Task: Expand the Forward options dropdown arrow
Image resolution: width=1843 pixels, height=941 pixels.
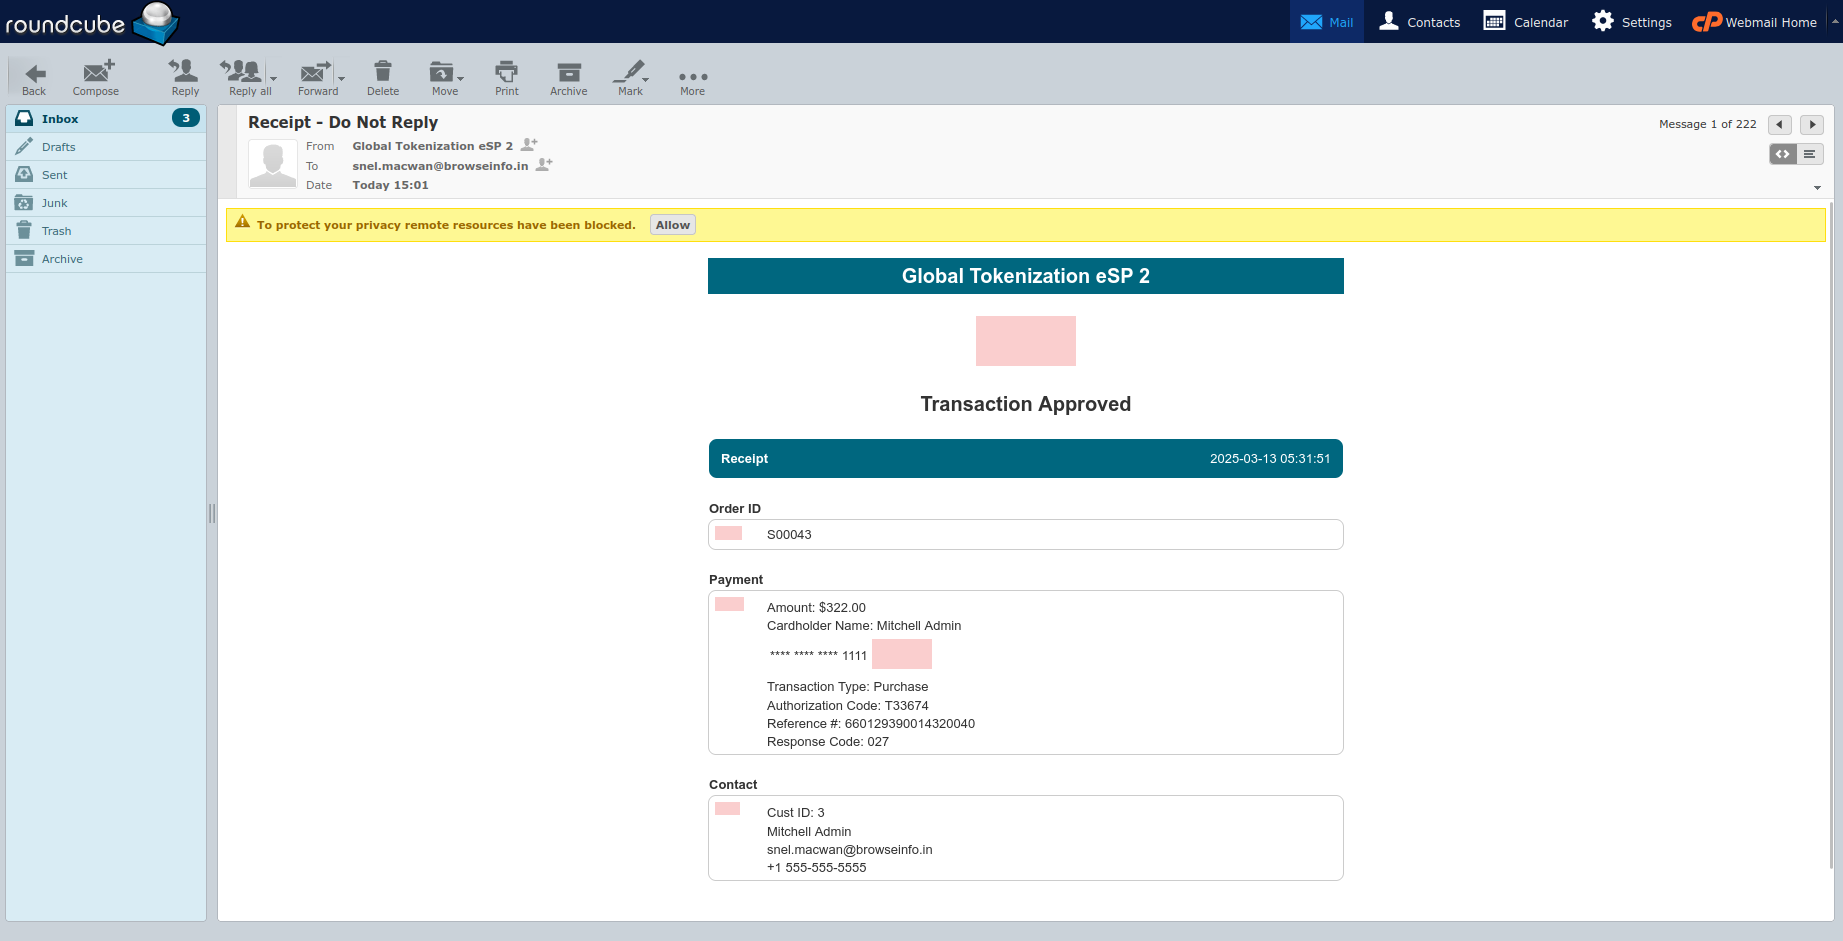Action: [342, 78]
